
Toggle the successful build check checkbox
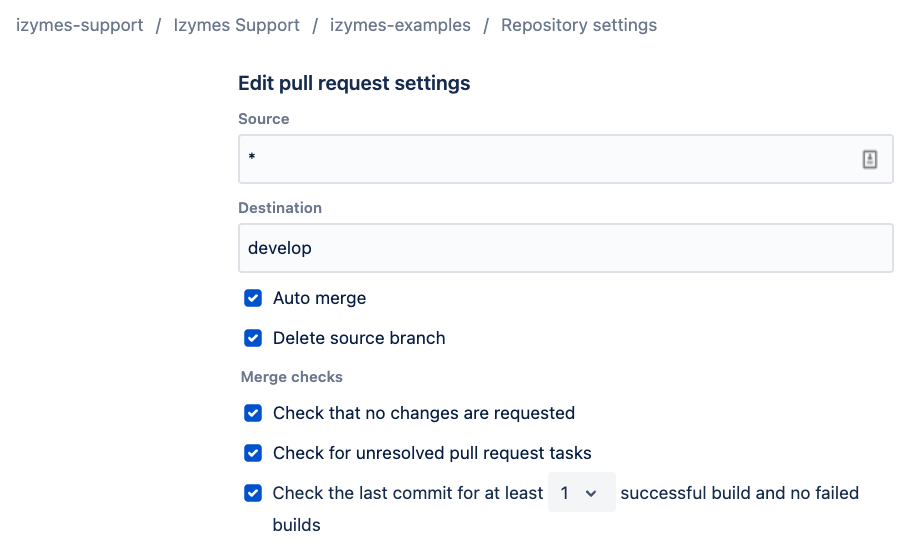pyautogui.click(x=253, y=493)
